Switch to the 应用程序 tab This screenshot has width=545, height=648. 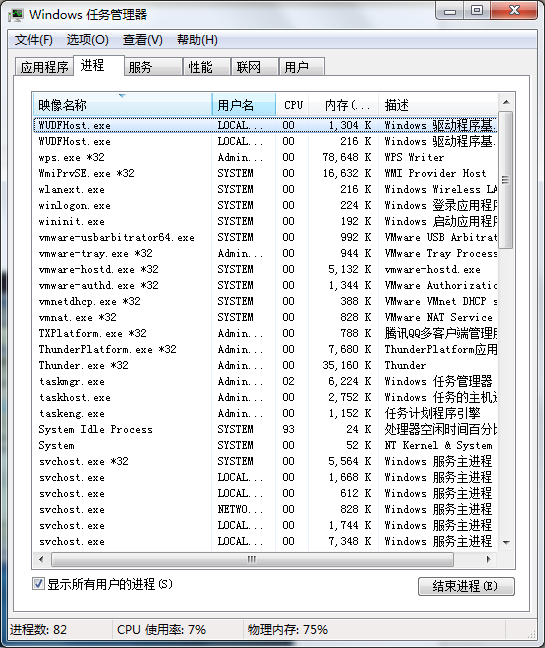point(44,67)
